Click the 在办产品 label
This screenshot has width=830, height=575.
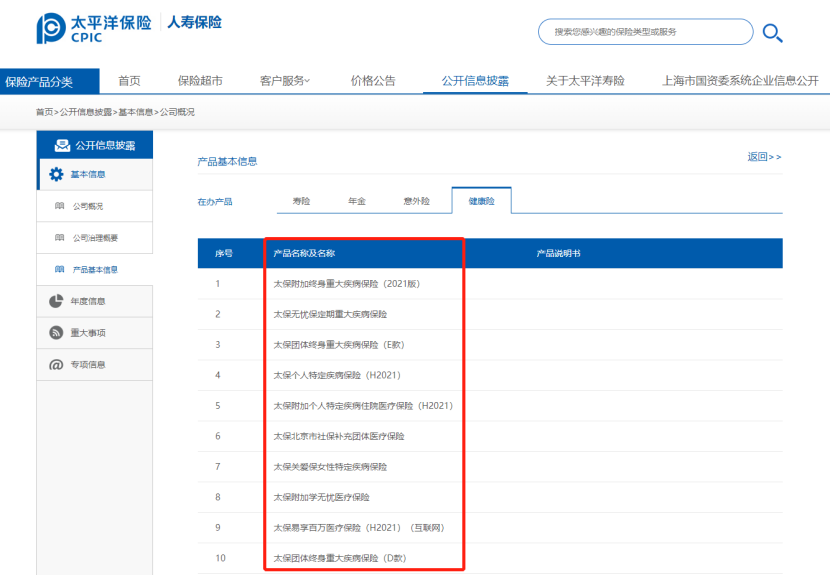[215, 202]
